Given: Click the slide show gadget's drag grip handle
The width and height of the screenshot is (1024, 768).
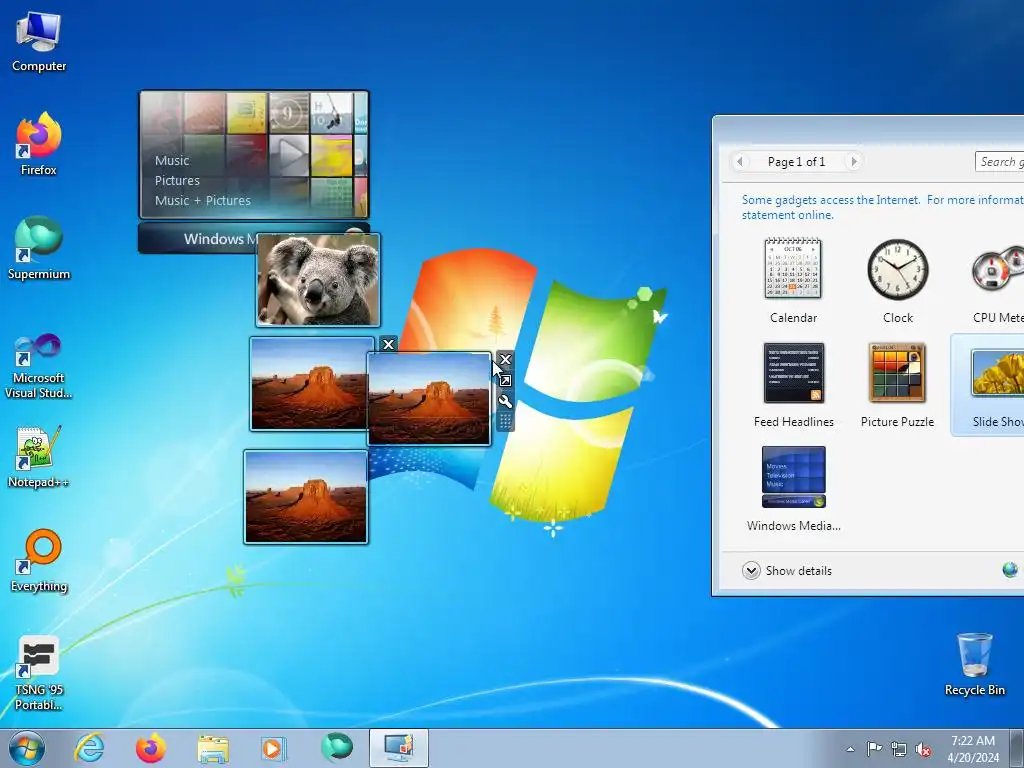Looking at the screenshot, I should 505,421.
